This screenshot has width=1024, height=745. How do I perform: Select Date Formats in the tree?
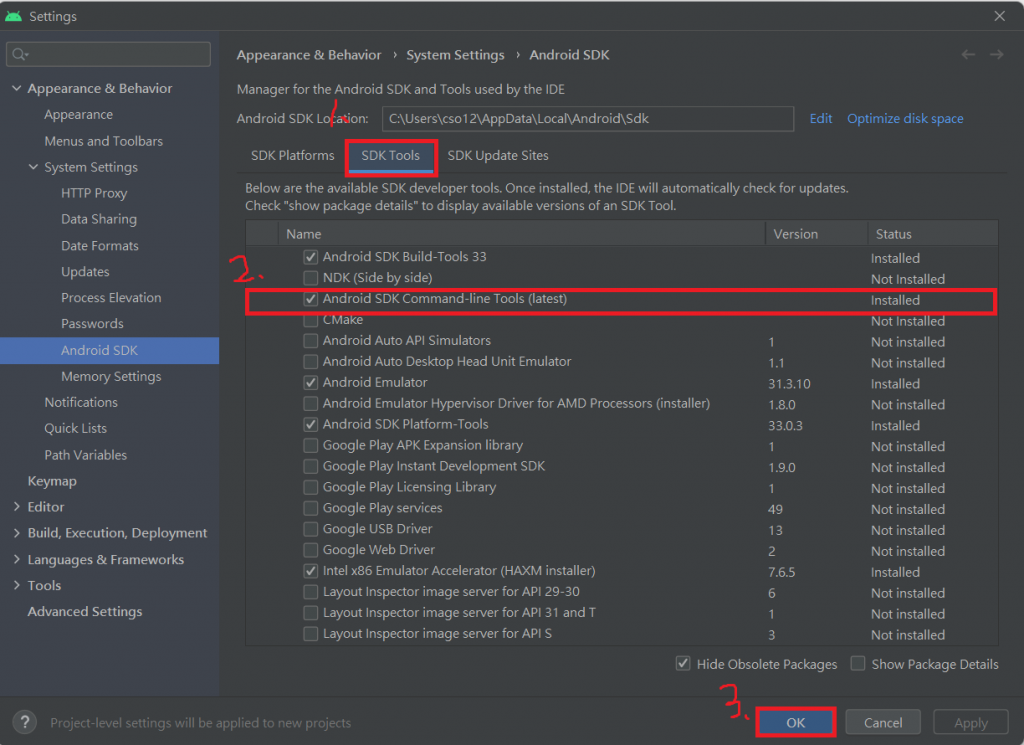pyautogui.click(x=99, y=246)
